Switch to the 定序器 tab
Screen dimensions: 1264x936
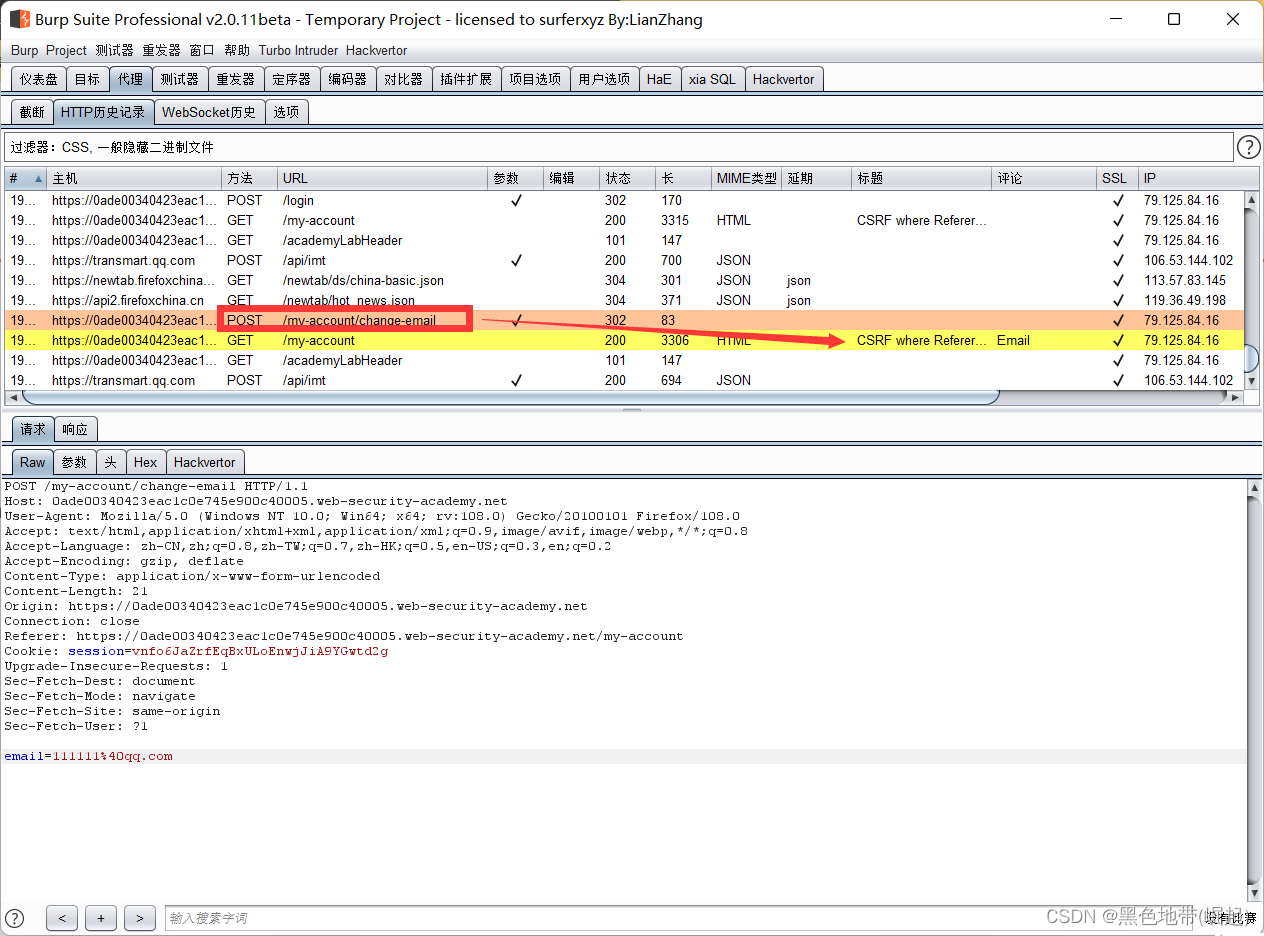(292, 79)
